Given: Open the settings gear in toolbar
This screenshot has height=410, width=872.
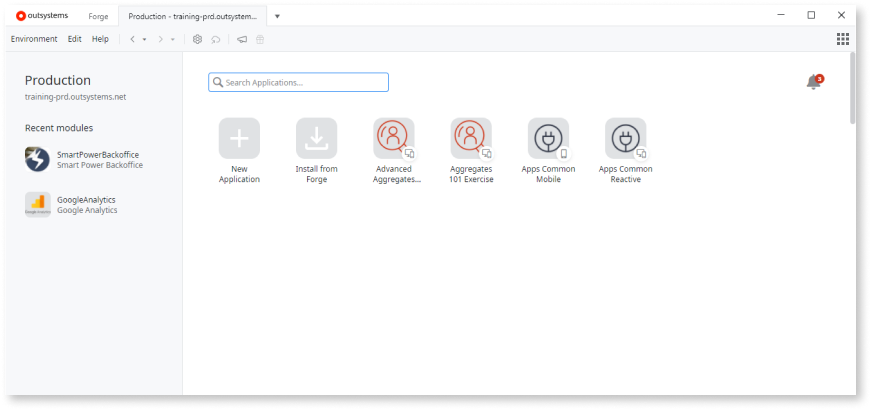Looking at the screenshot, I should (x=197, y=39).
